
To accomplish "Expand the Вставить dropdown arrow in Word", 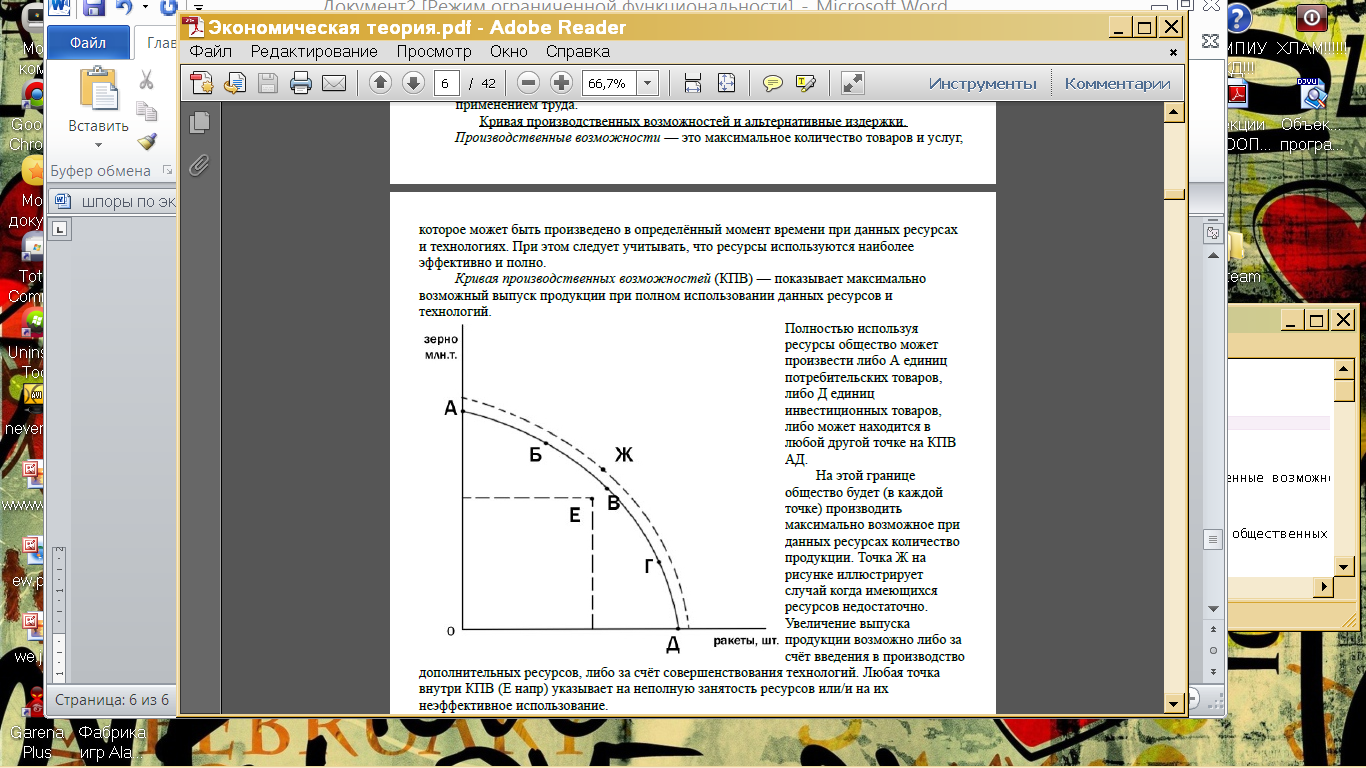I will click(x=98, y=144).
